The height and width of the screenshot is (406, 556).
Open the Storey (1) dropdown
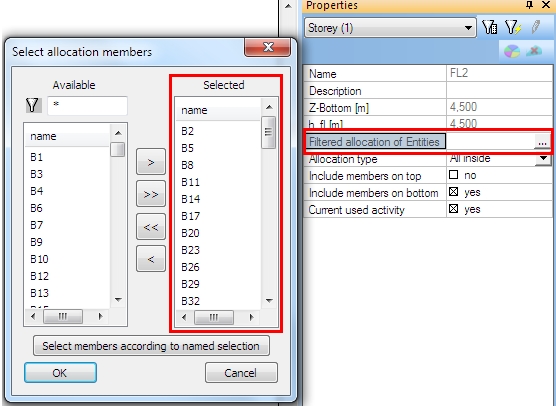pos(390,28)
